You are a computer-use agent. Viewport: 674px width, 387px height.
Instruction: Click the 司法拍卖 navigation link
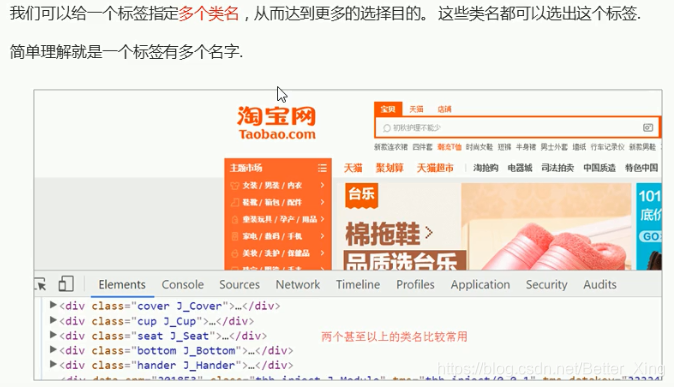click(558, 168)
